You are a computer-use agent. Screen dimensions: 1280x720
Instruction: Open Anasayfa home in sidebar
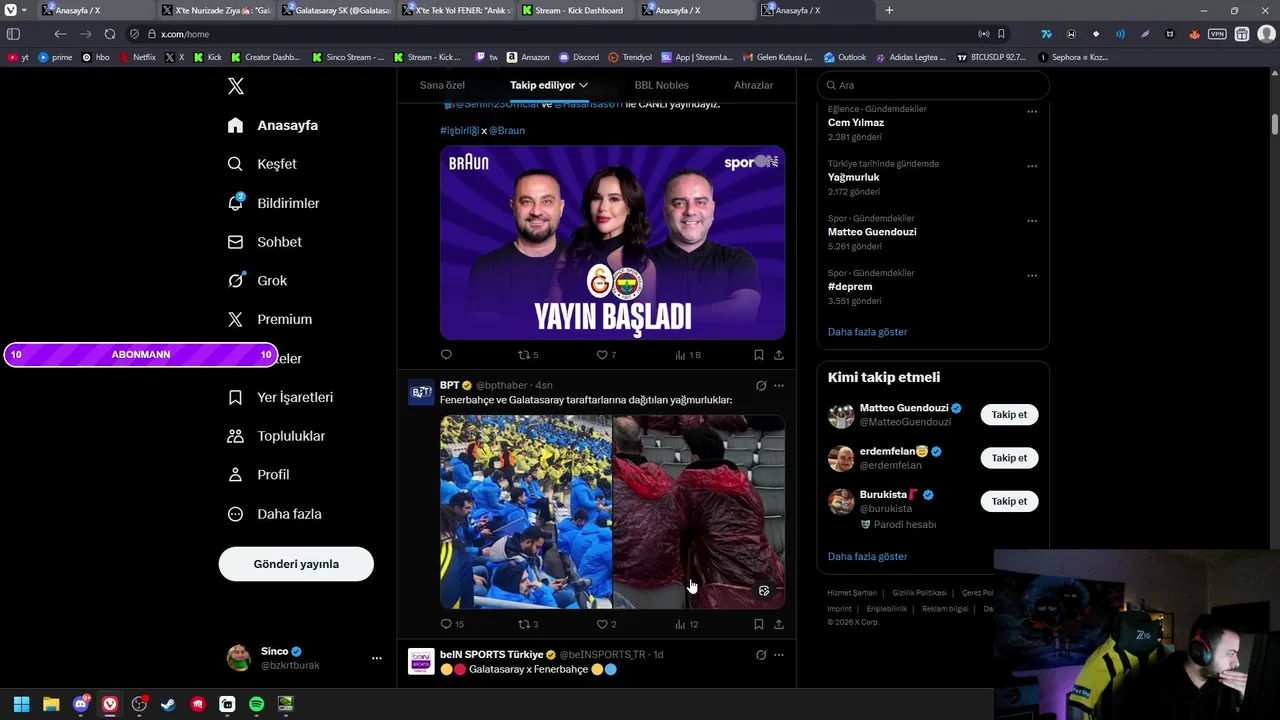point(273,125)
